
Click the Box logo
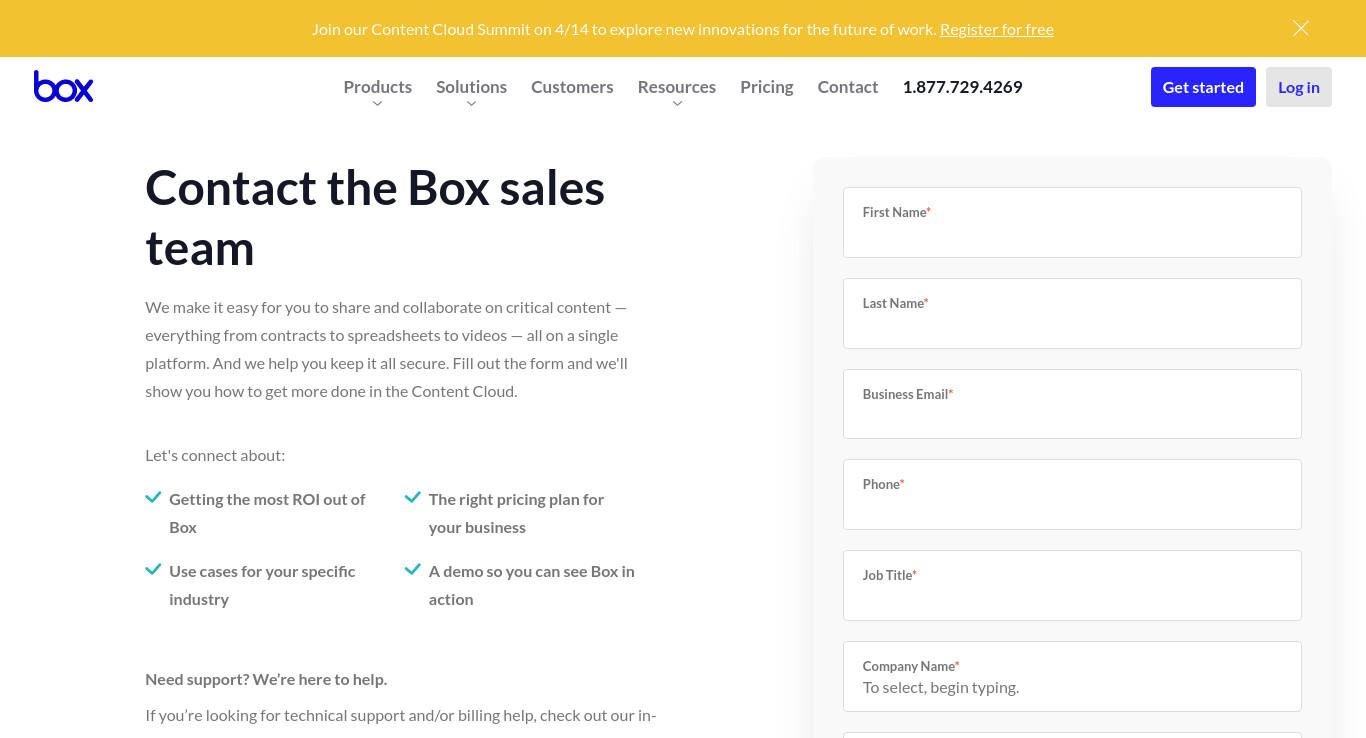pyautogui.click(x=63, y=87)
